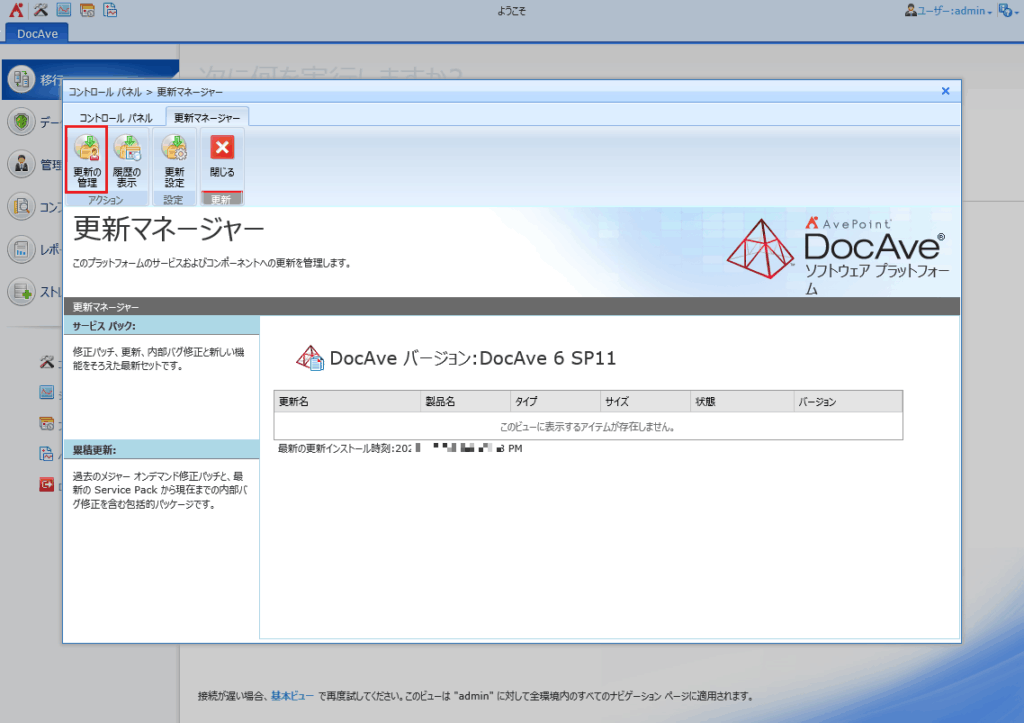Open 履歴の表示 (View History) in the ribbon
Screen dimensions: 1024x723
click(127, 160)
